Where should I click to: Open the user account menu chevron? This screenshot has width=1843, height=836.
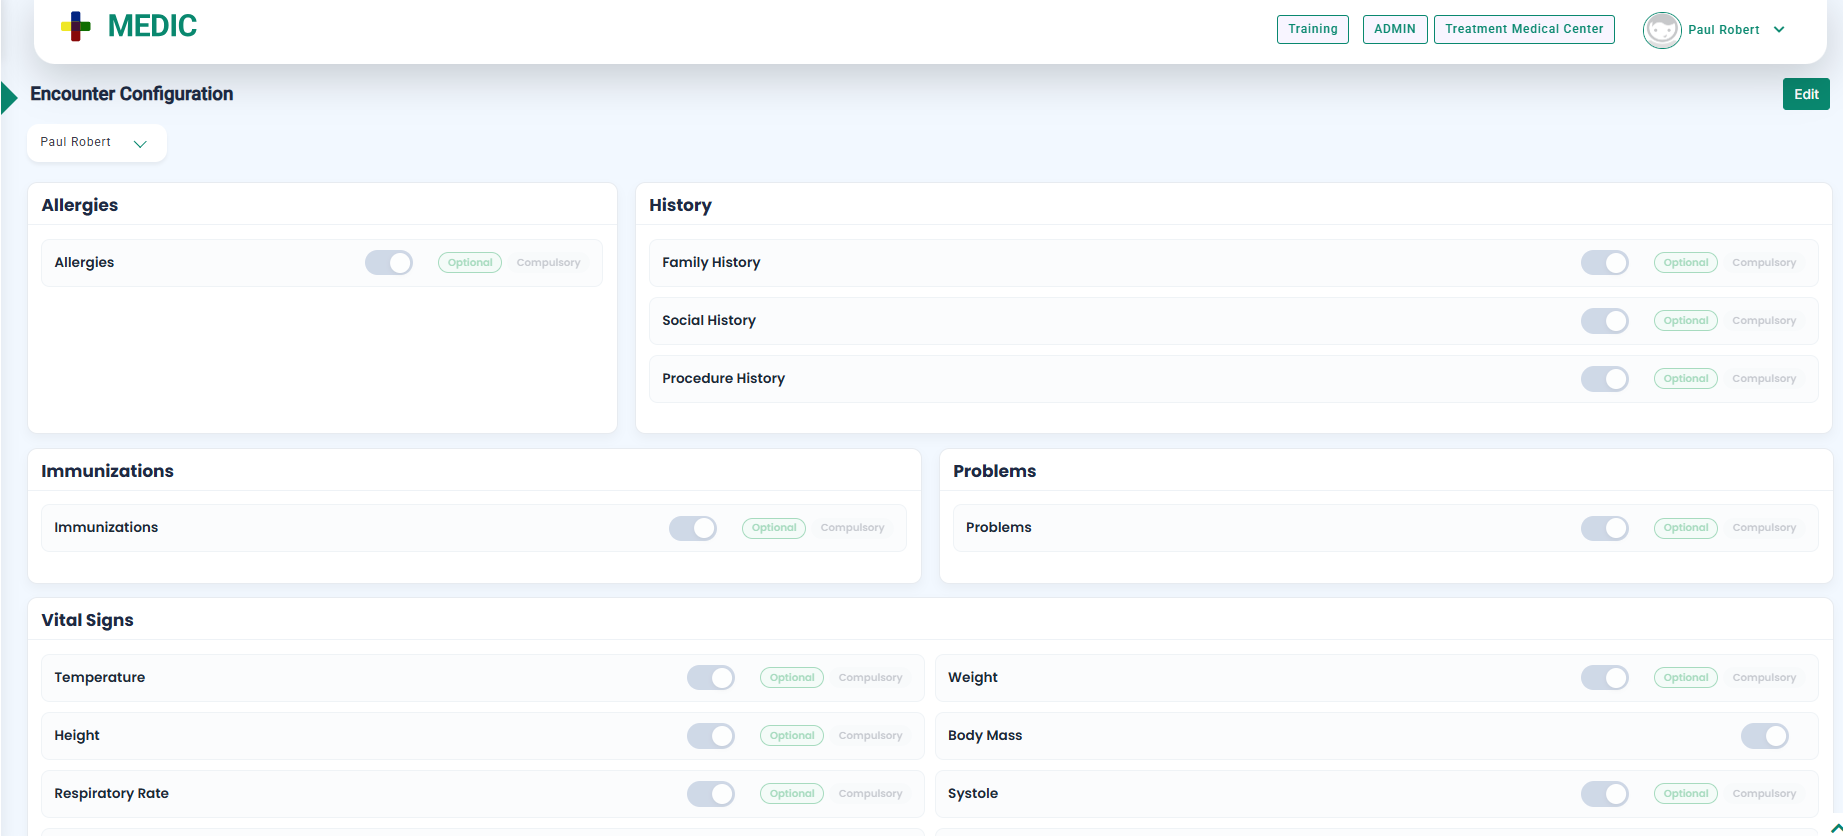tap(1779, 30)
